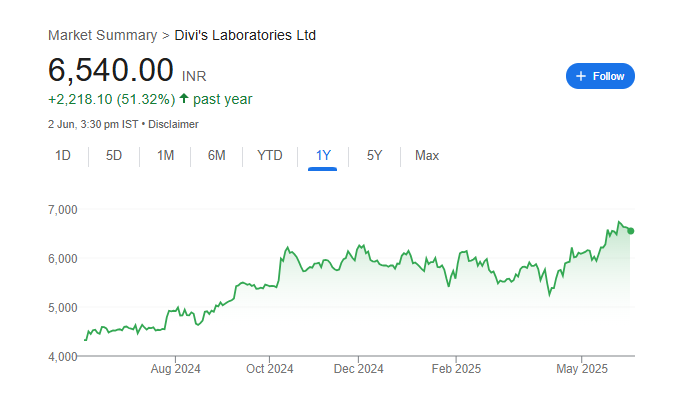Click the Divi's Laboratories Ltd title
Viewport: 680px width, 395px height.
click(x=245, y=35)
